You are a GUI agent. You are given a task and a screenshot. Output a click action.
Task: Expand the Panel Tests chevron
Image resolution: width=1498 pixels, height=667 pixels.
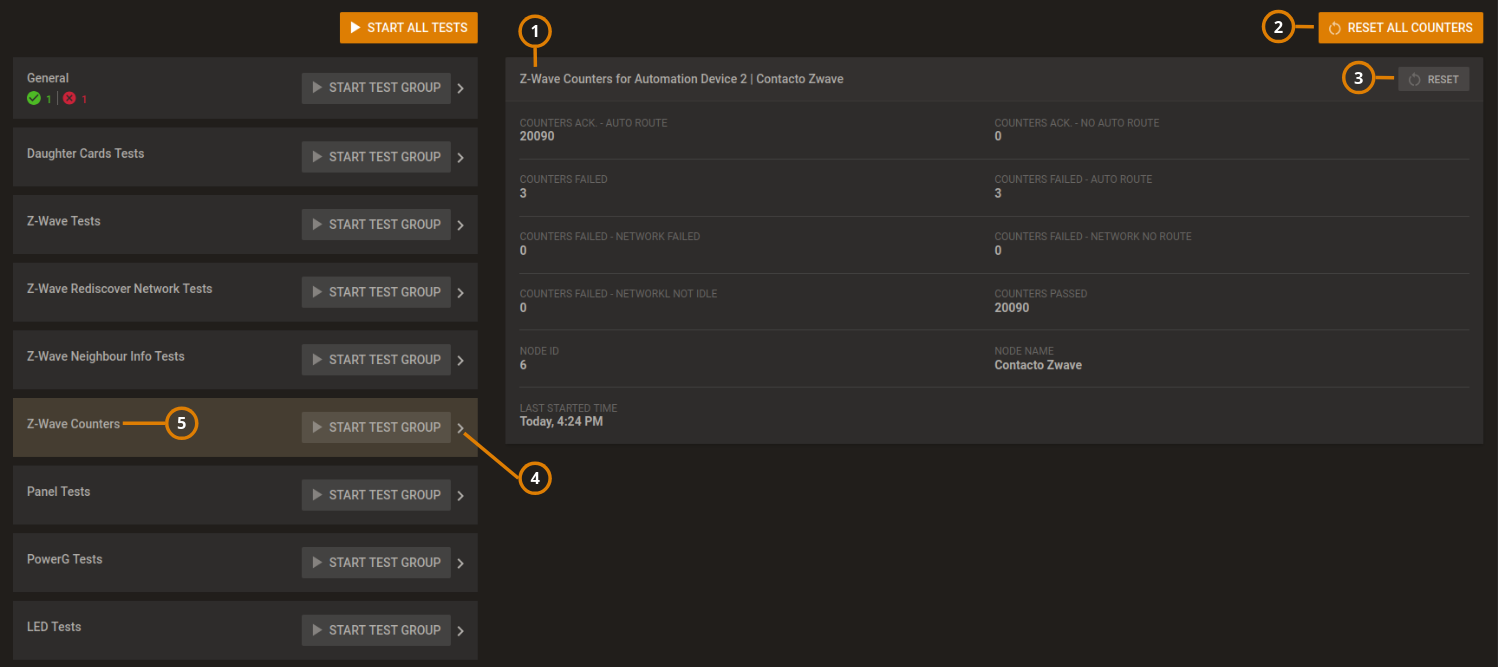coord(461,496)
